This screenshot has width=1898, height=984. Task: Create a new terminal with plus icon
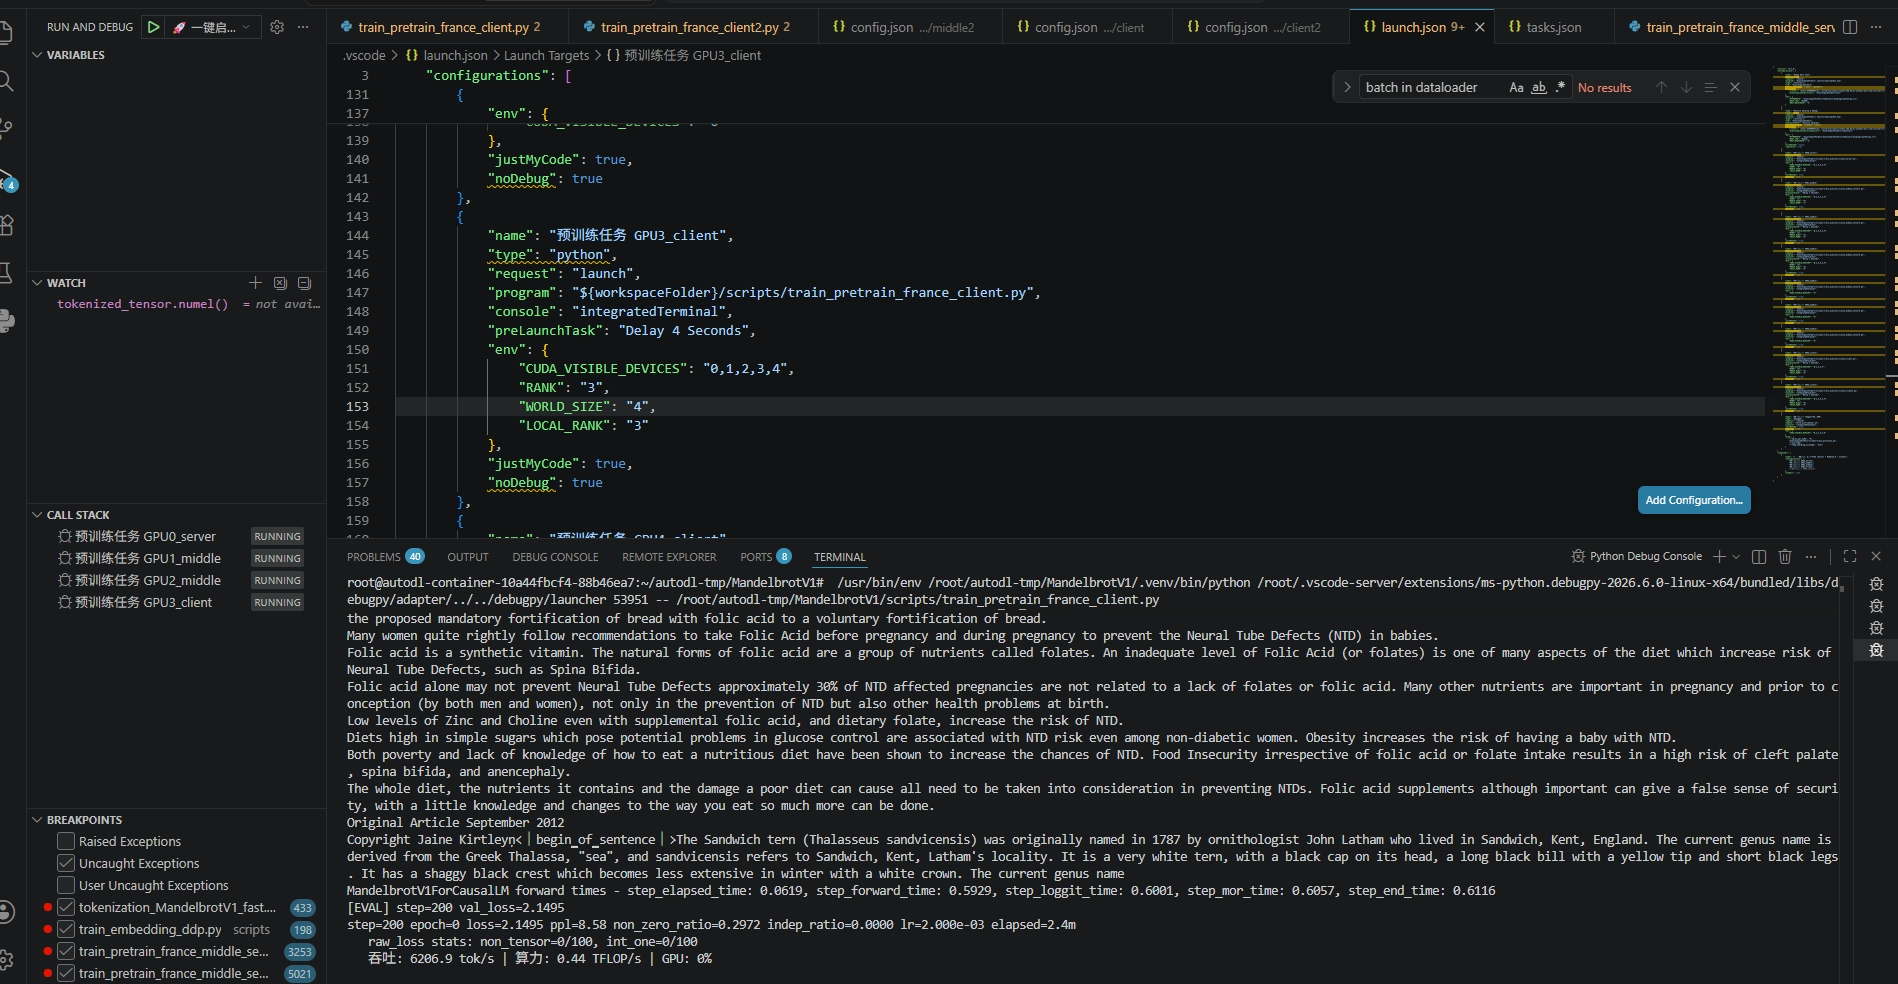pos(1719,556)
